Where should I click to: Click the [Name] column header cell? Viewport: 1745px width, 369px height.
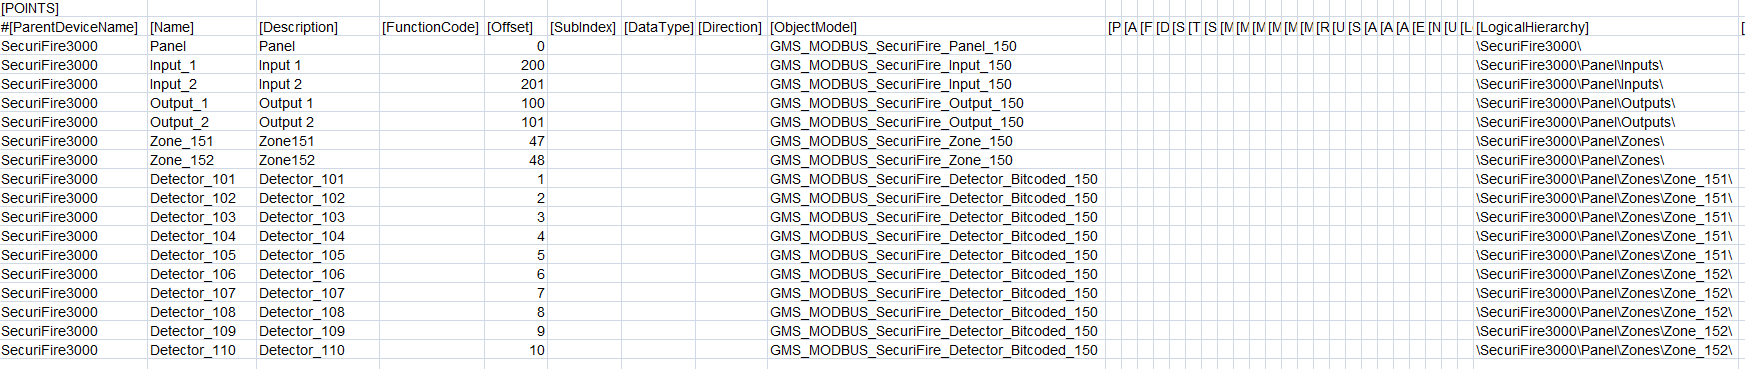pyautogui.click(x=202, y=27)
